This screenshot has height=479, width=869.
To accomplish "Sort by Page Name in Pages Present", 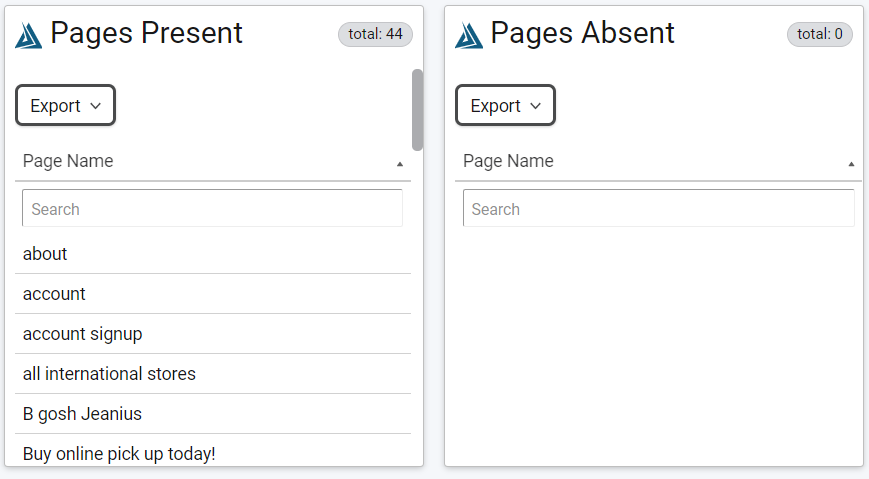I will 68,161.
